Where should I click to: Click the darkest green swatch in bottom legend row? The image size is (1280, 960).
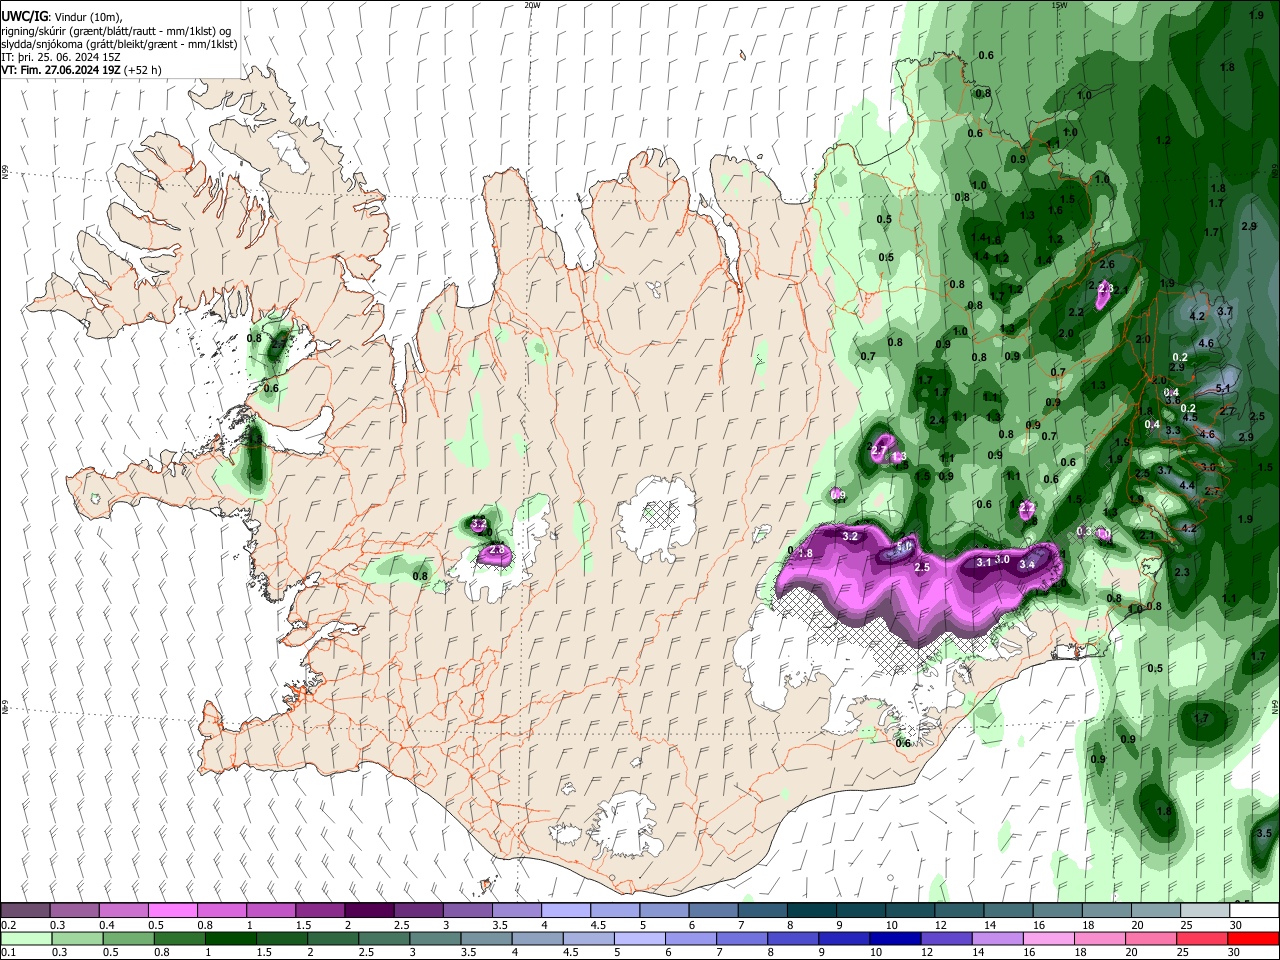[230, 939]
